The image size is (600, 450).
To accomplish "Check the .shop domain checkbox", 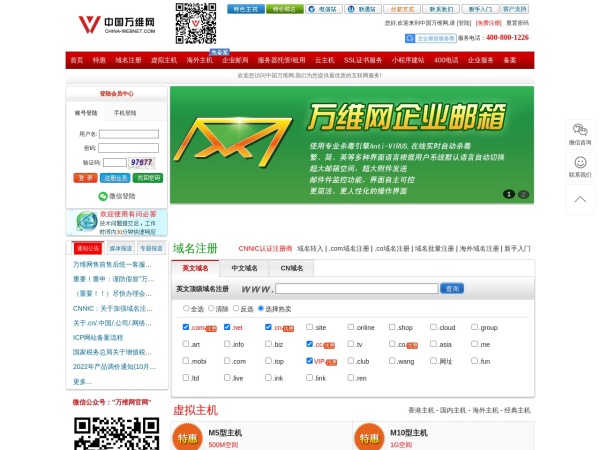I will point(392,327).
